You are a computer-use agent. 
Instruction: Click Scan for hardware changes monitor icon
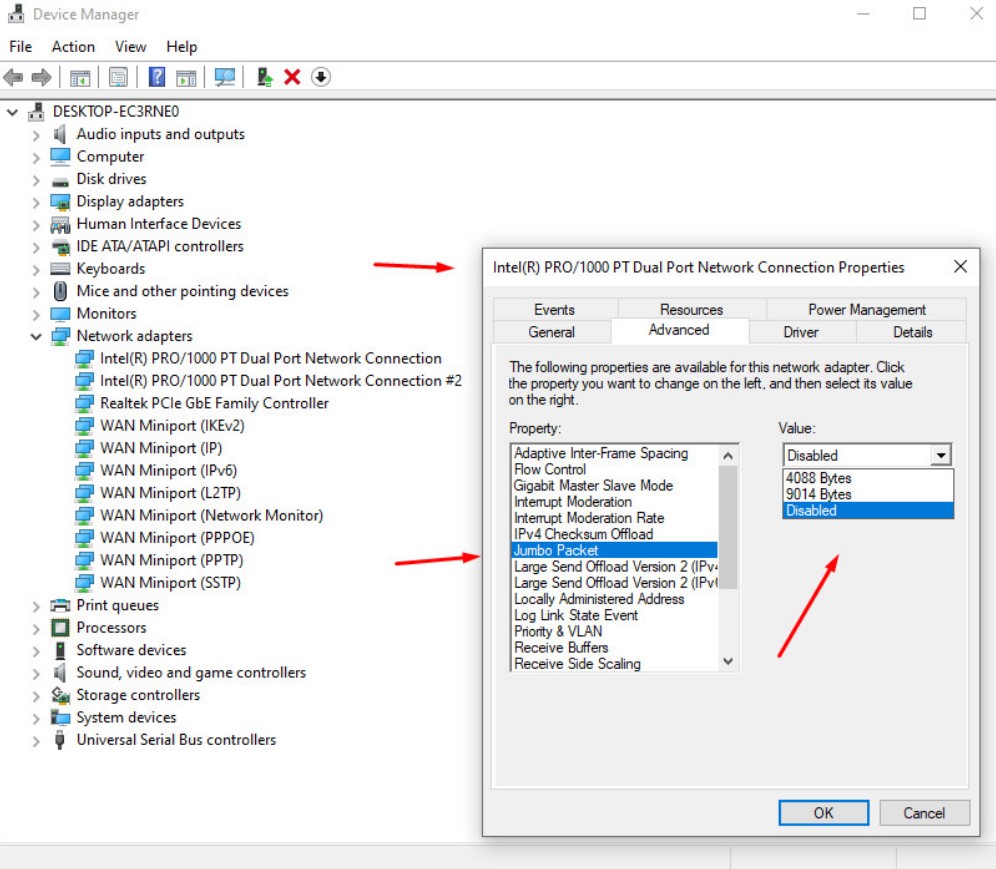coord(225,77)
